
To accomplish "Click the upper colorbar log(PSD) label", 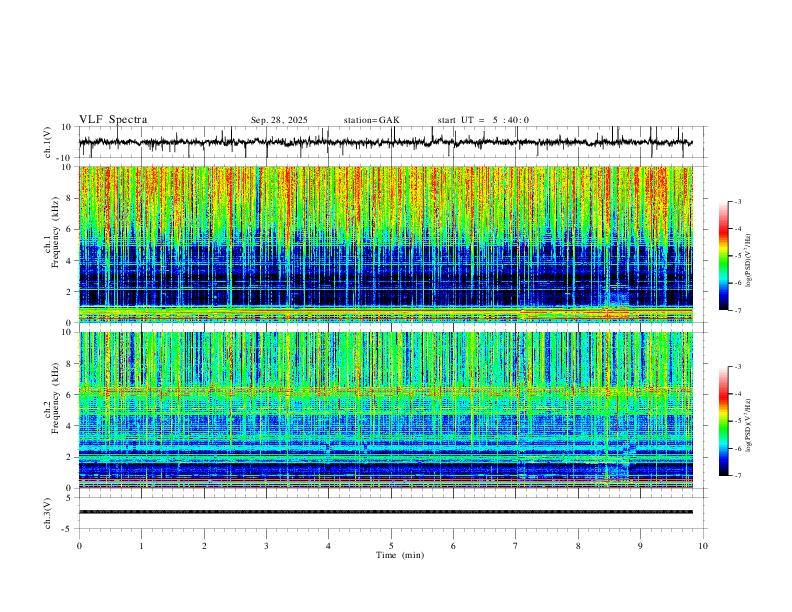I will tap(748, 260).
